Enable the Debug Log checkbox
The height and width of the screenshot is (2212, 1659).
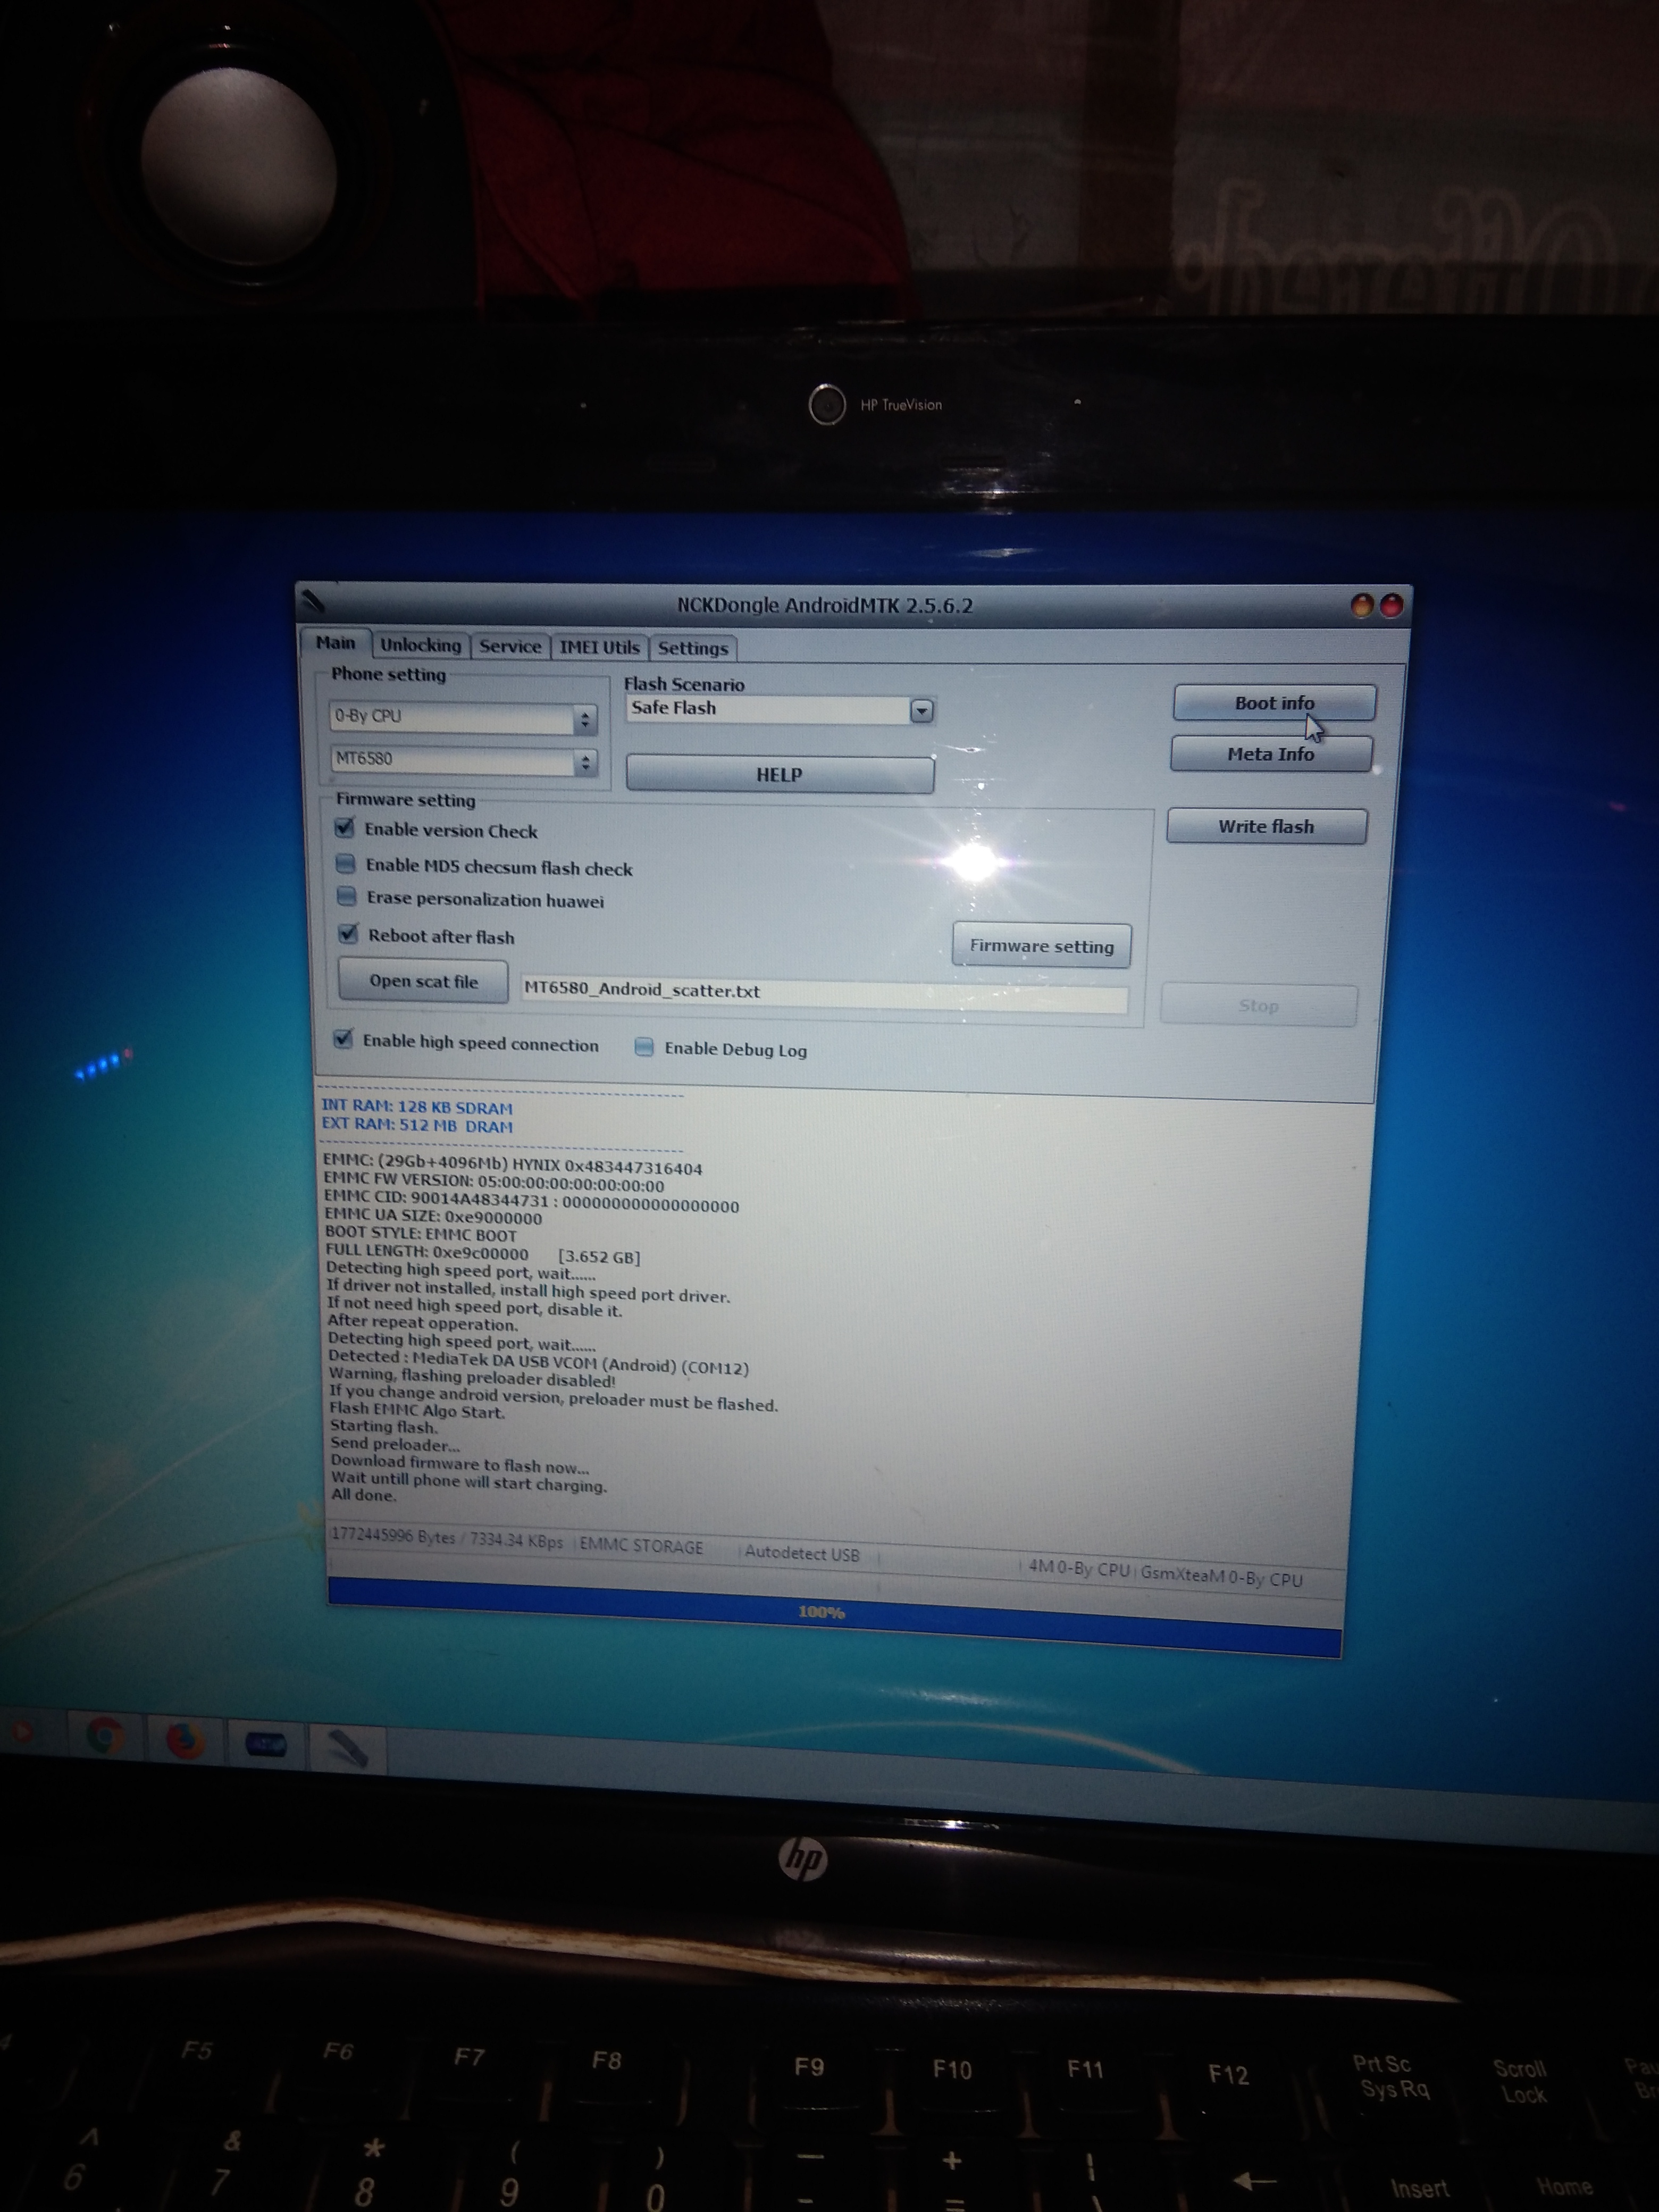[644, 1047]
